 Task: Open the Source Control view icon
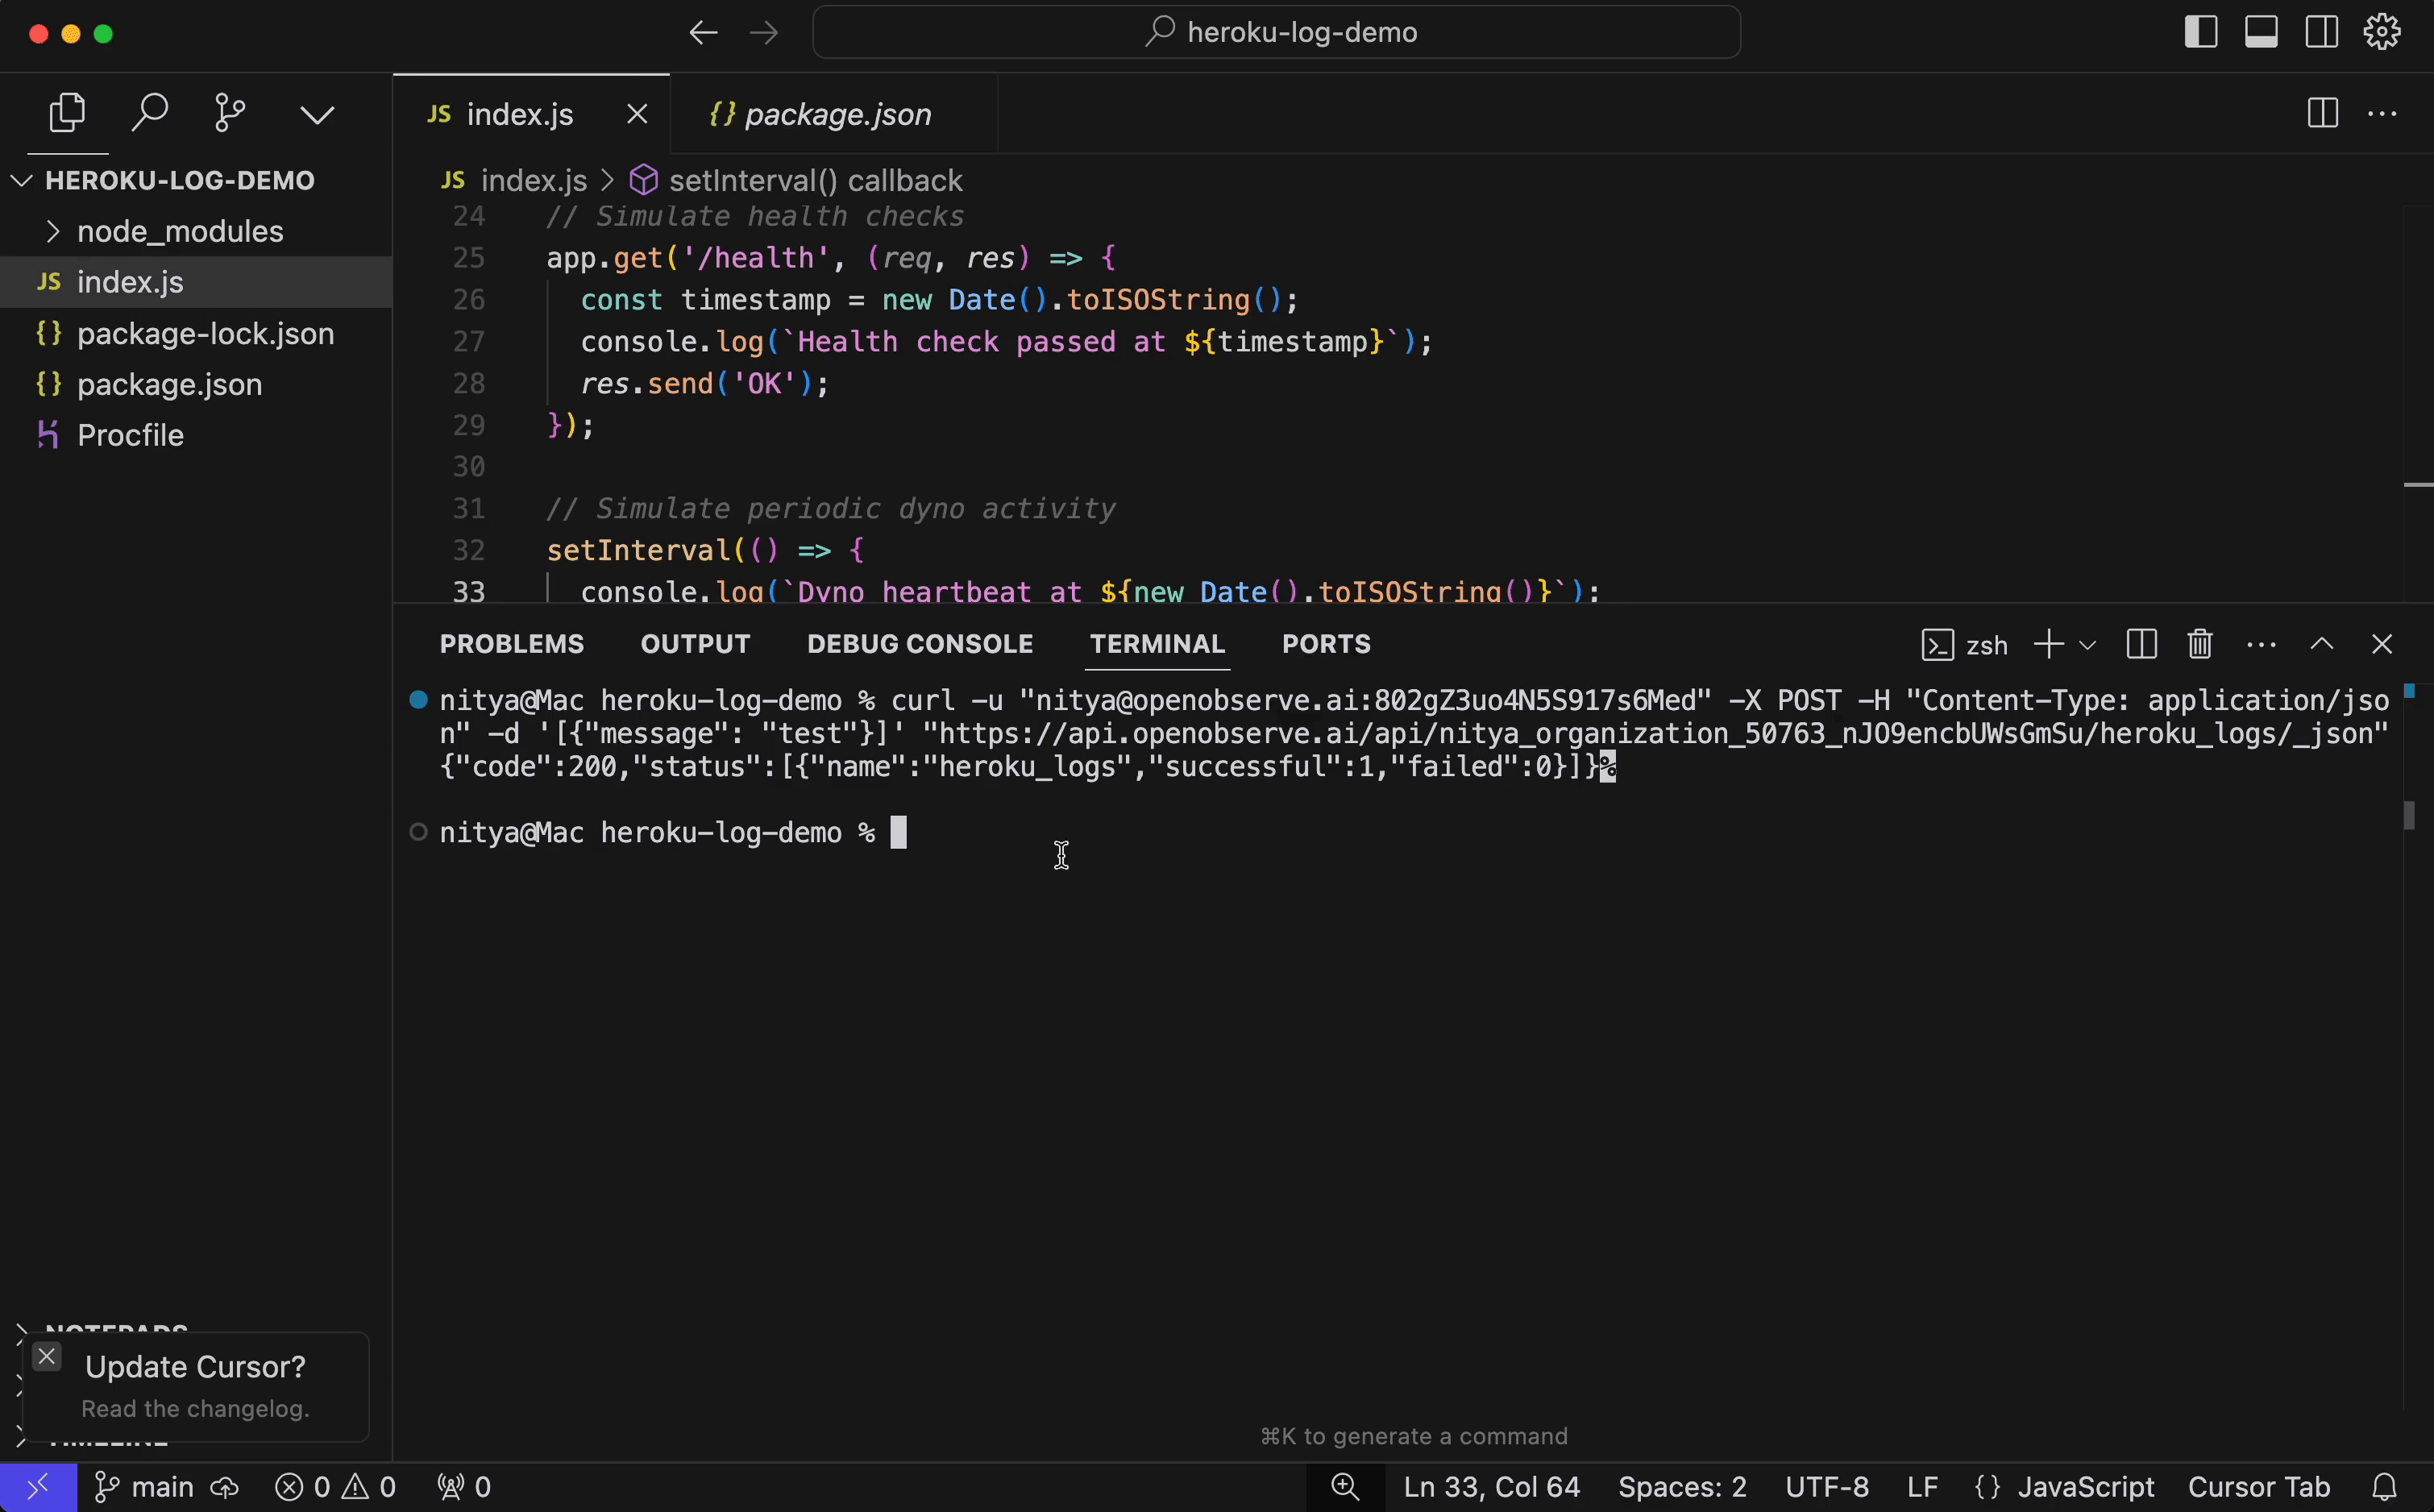pyautogui.click(x=230, y=113)
